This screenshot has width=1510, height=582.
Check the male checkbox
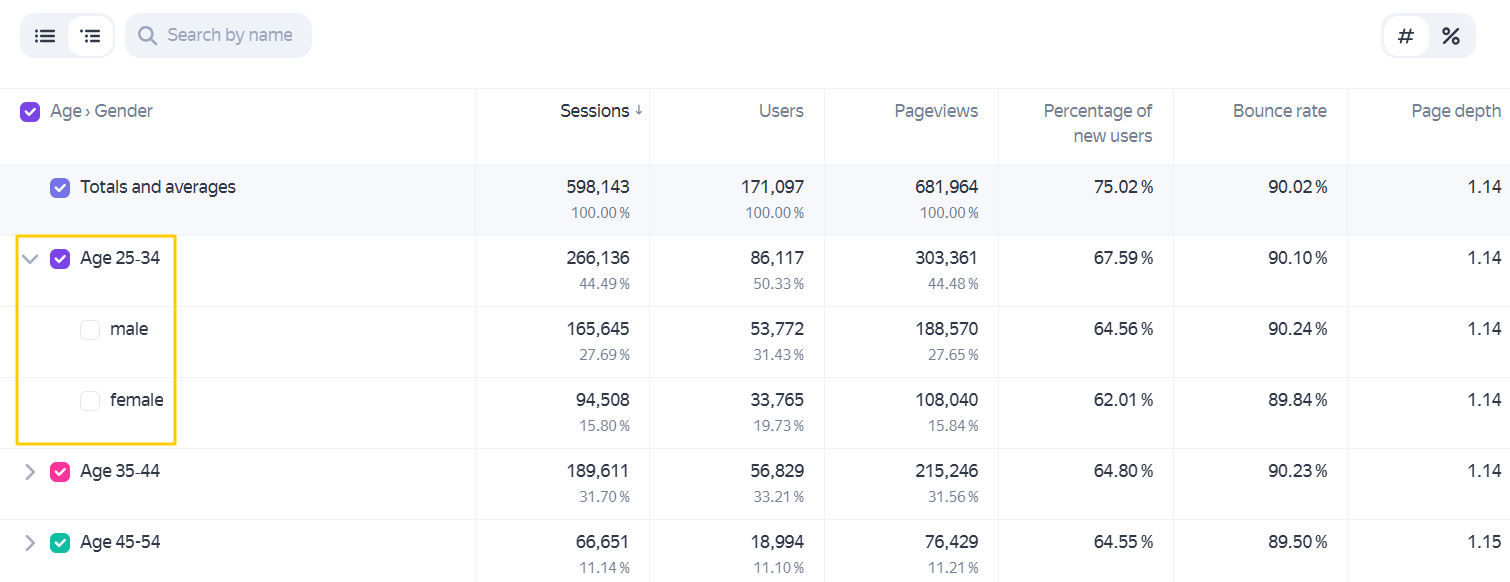[90, 330]
